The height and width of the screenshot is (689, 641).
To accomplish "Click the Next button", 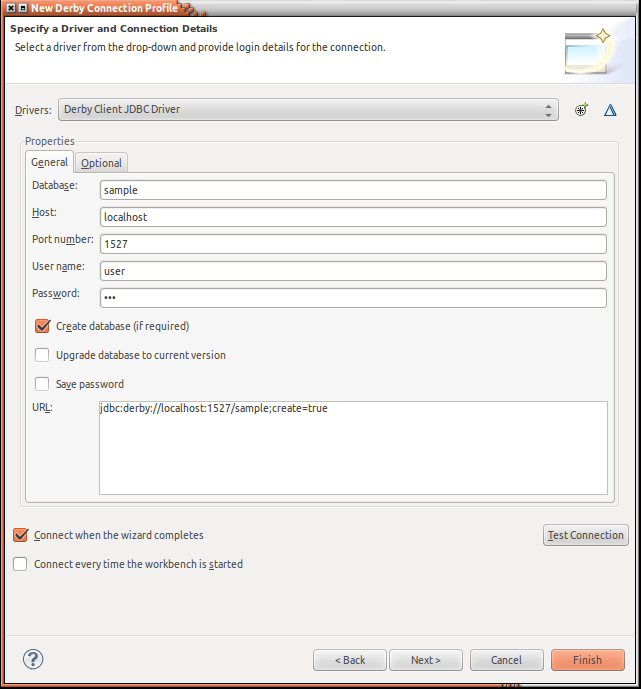I will click(x=426, y=660).
